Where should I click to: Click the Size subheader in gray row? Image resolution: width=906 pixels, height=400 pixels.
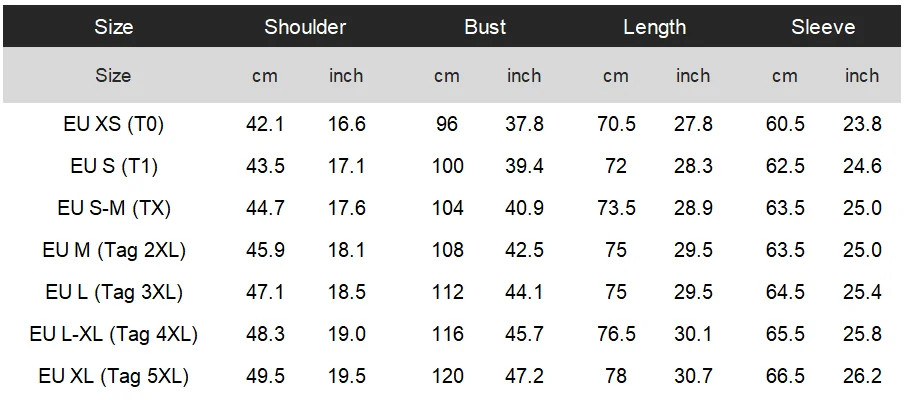pyautogui.click(x=113, y=75)
